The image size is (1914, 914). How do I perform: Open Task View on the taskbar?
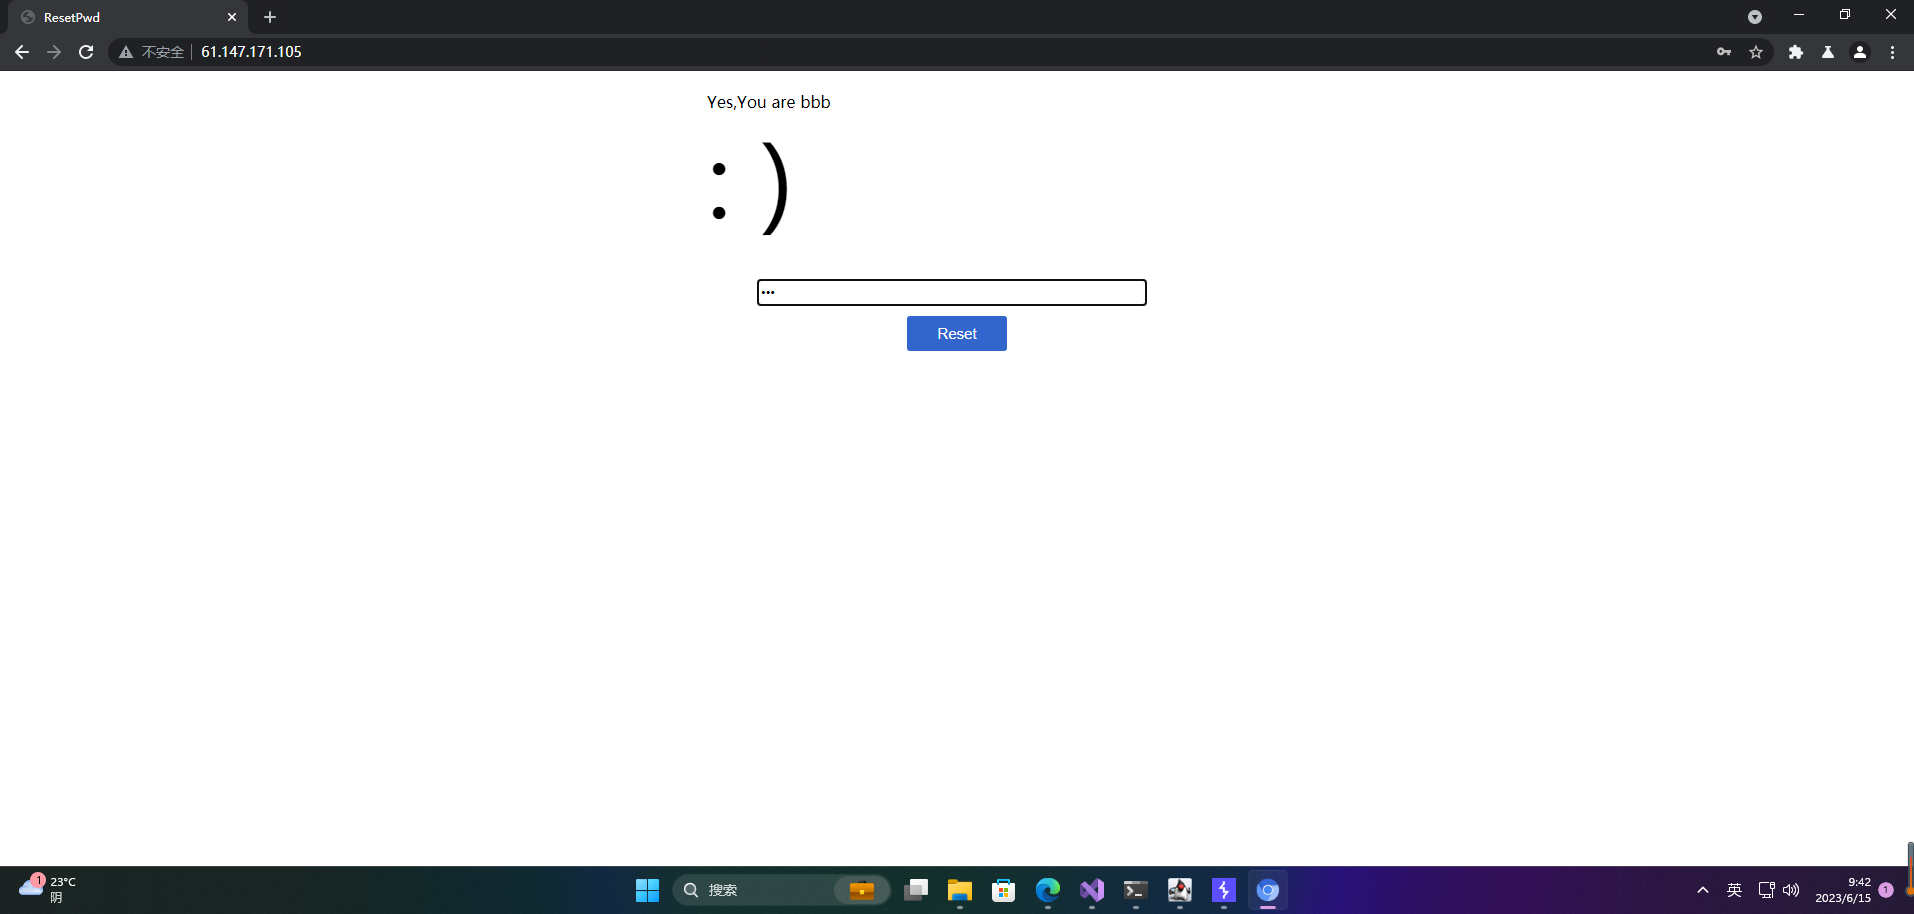tap(916, 890)
